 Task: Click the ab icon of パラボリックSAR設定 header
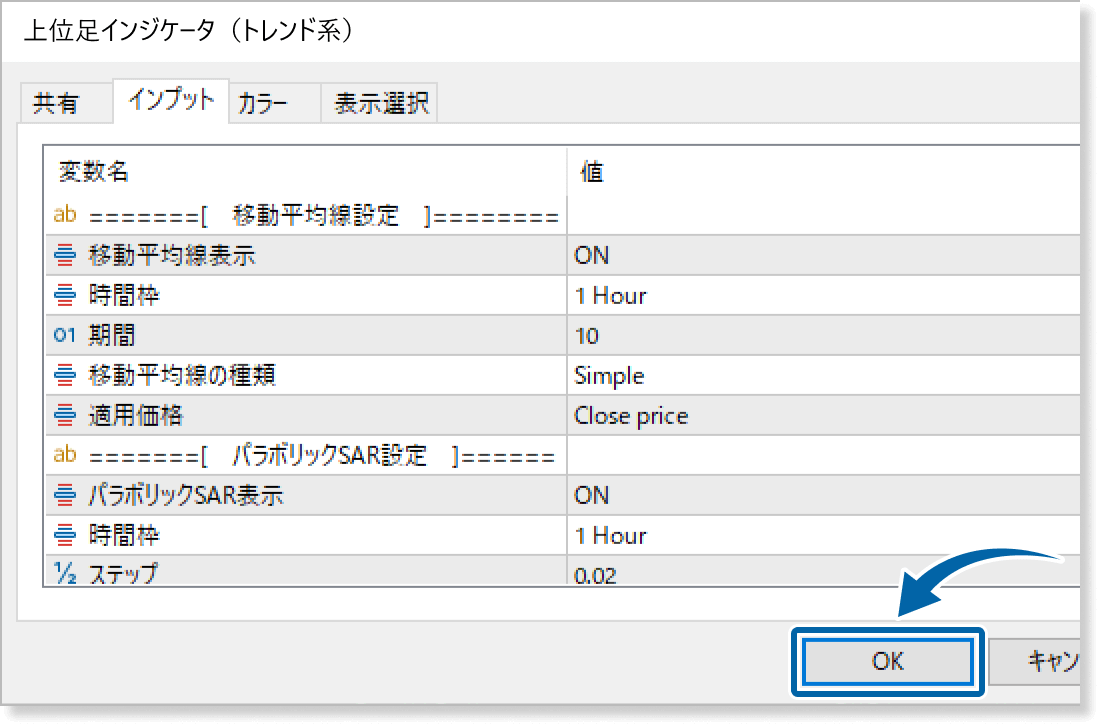(x=65, y=456)
